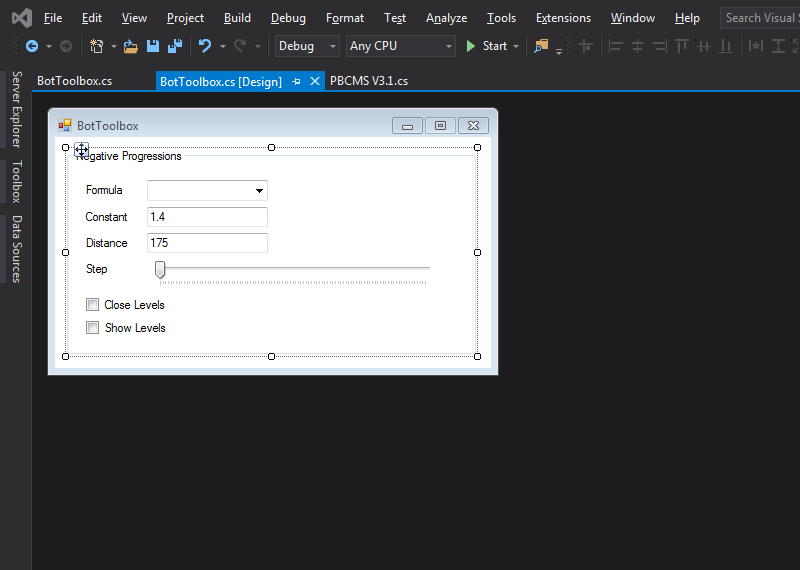Click the Make Same Width icon

point(756,46)
